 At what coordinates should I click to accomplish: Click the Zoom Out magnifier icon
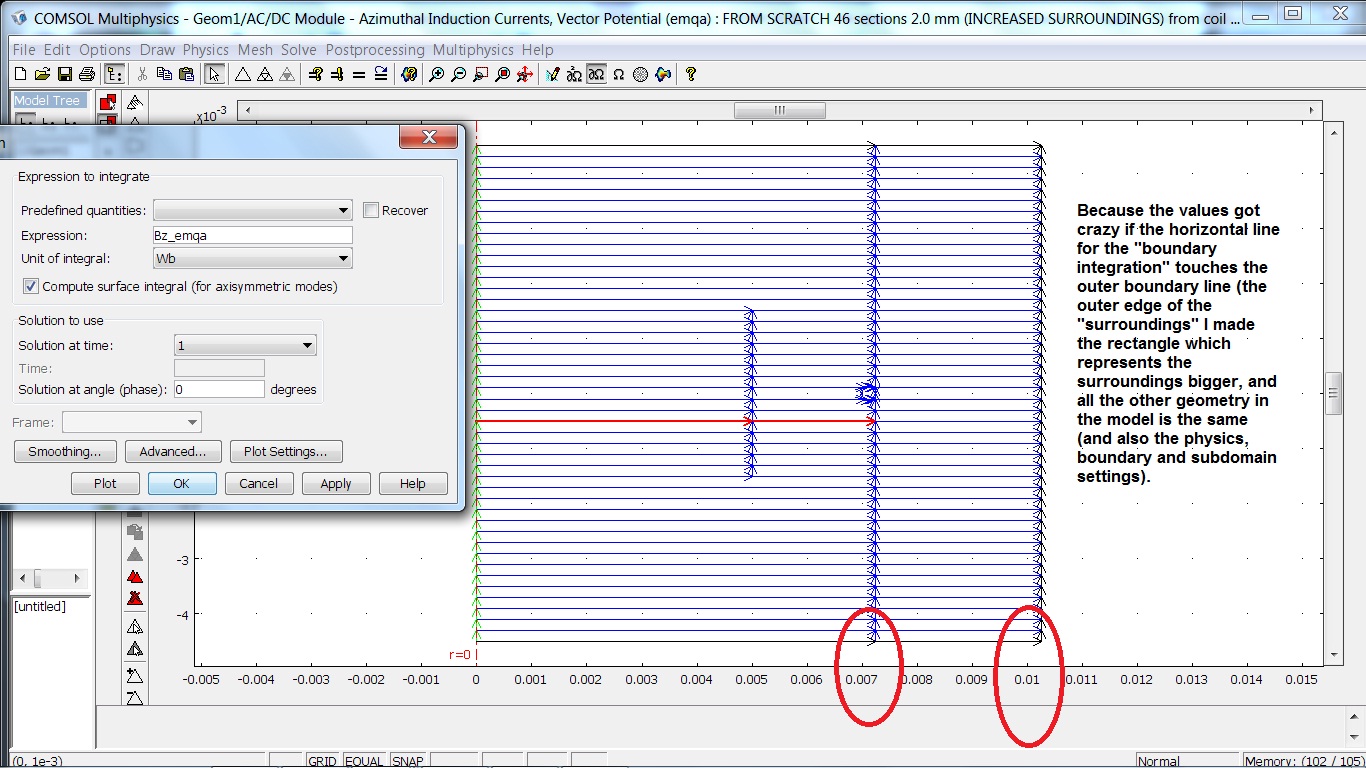[458, 74]
